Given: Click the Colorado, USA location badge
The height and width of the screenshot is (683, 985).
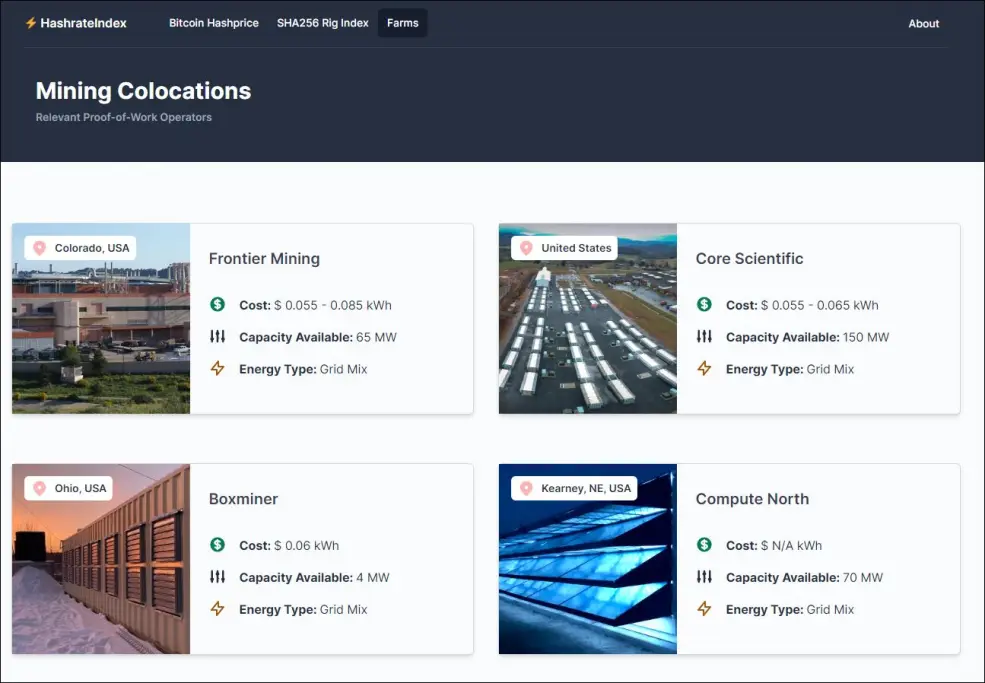Looking at the screenshot, I should (x=80, y=248).
